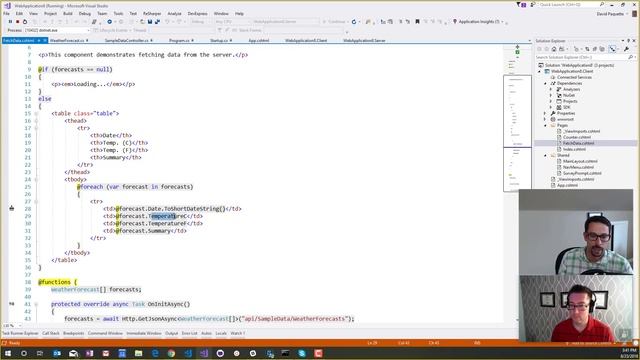Toggle pin on the FetchData.cshtml tab
640x360 pixels.
[x=39, y=41]
